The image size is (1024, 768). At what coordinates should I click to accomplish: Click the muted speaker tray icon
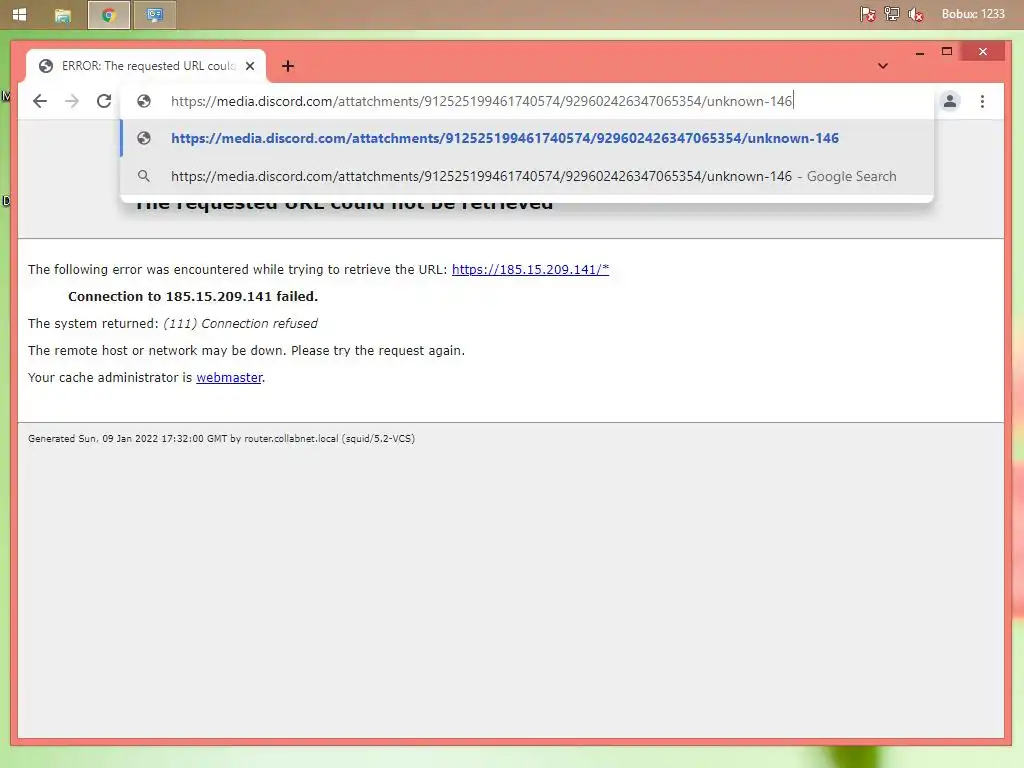pos(916,14)
